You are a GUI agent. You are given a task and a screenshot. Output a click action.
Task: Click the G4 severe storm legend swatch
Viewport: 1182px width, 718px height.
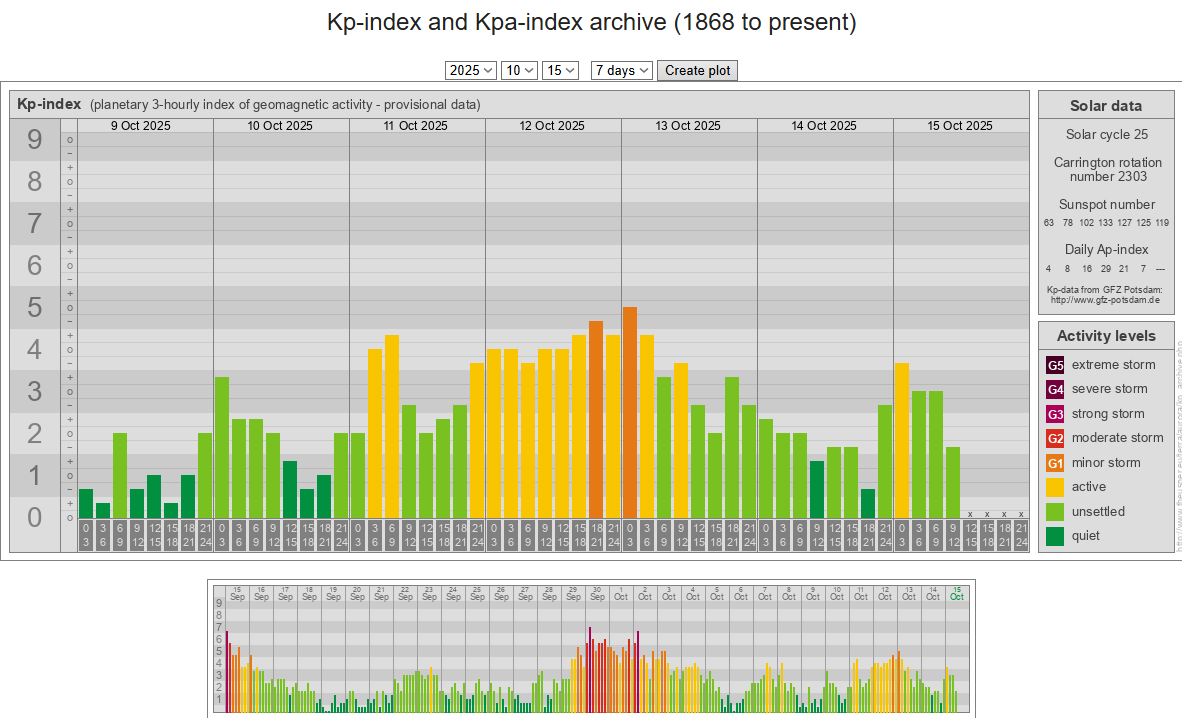coord(1055,389)
